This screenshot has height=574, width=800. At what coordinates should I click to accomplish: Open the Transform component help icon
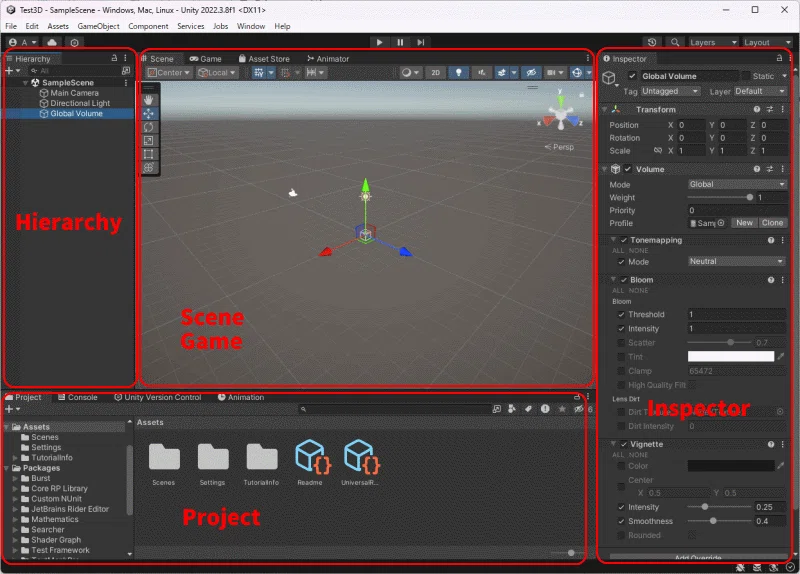coord(757,109)
